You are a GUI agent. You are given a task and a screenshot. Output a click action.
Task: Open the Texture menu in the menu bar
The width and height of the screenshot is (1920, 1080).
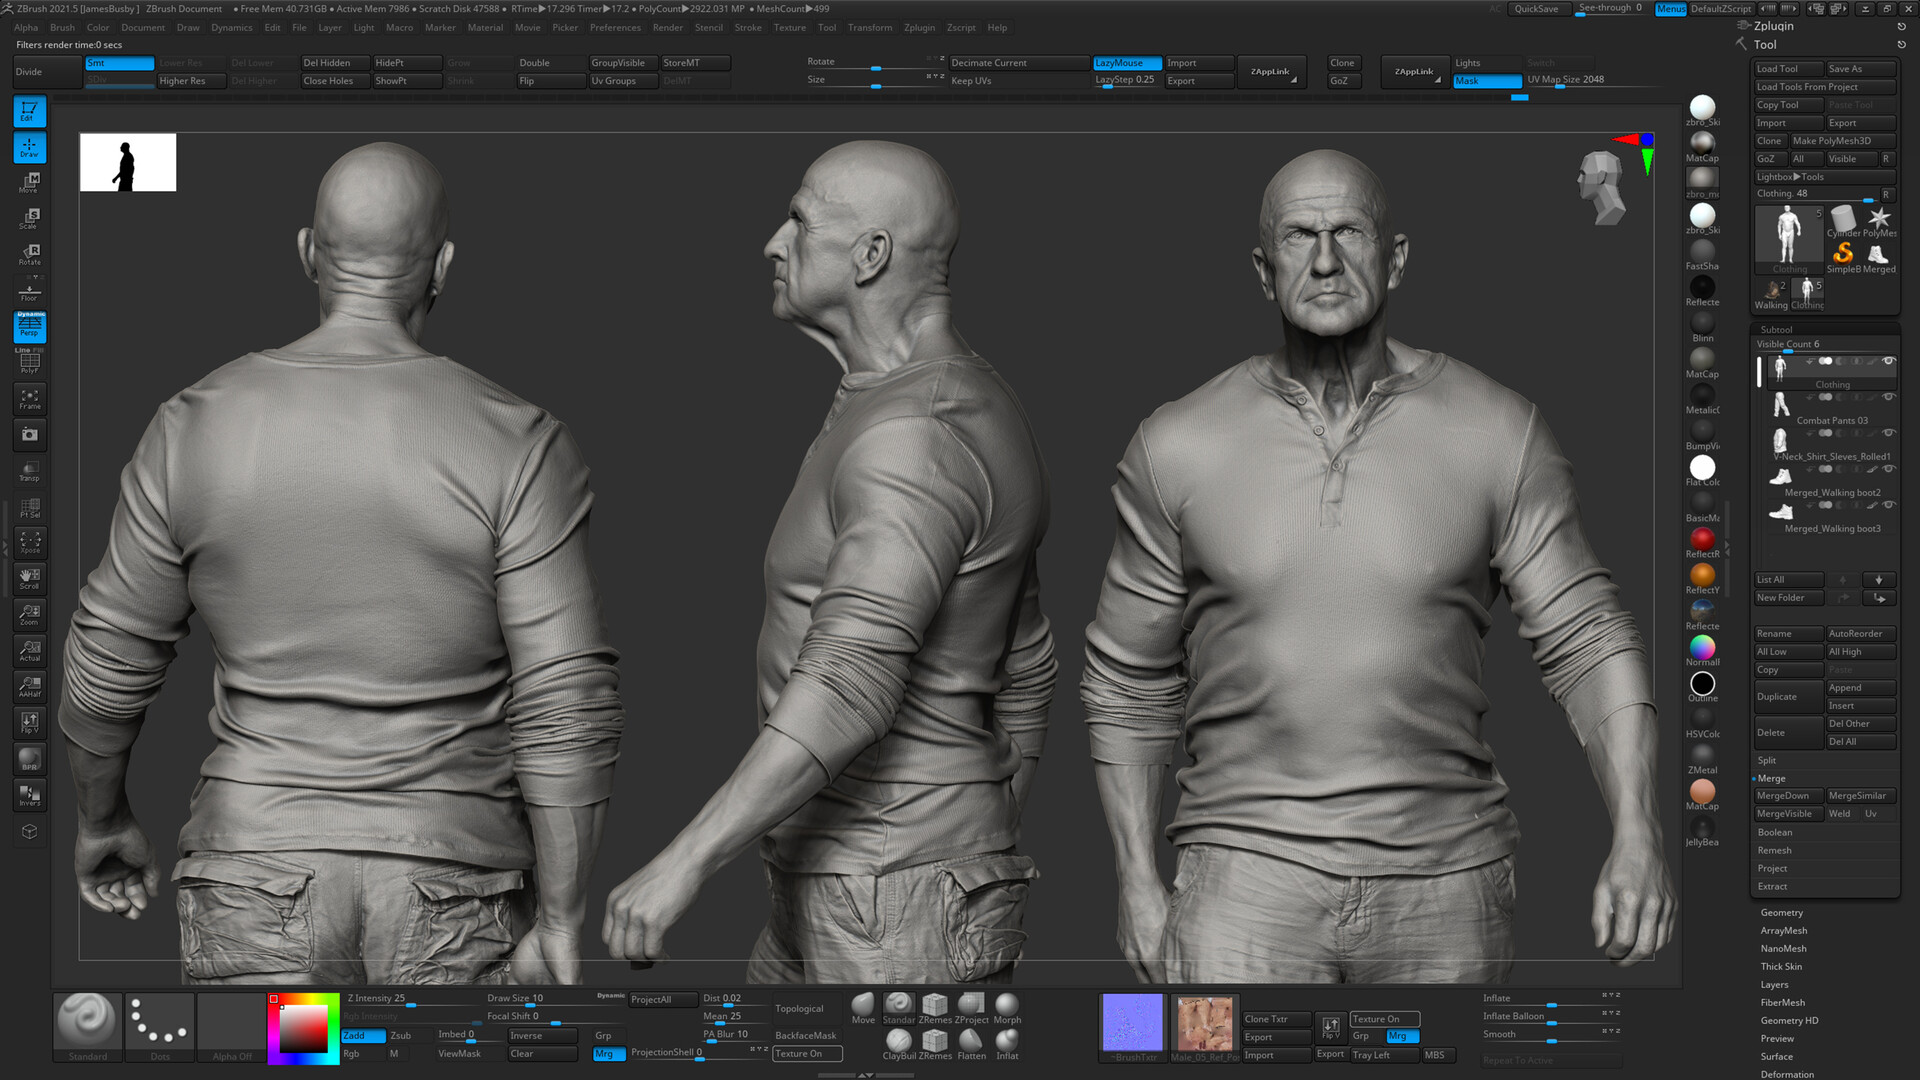click(x=789, y=27)
